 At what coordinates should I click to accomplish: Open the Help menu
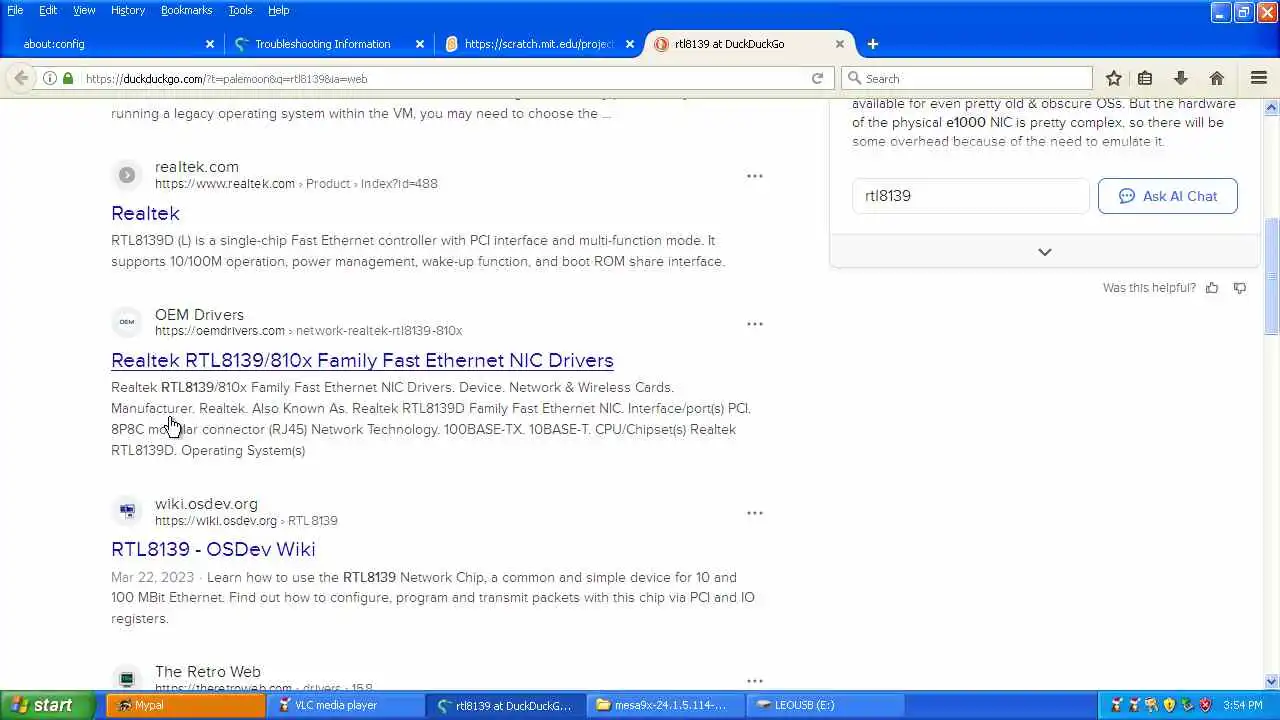(x=278, y=10)
